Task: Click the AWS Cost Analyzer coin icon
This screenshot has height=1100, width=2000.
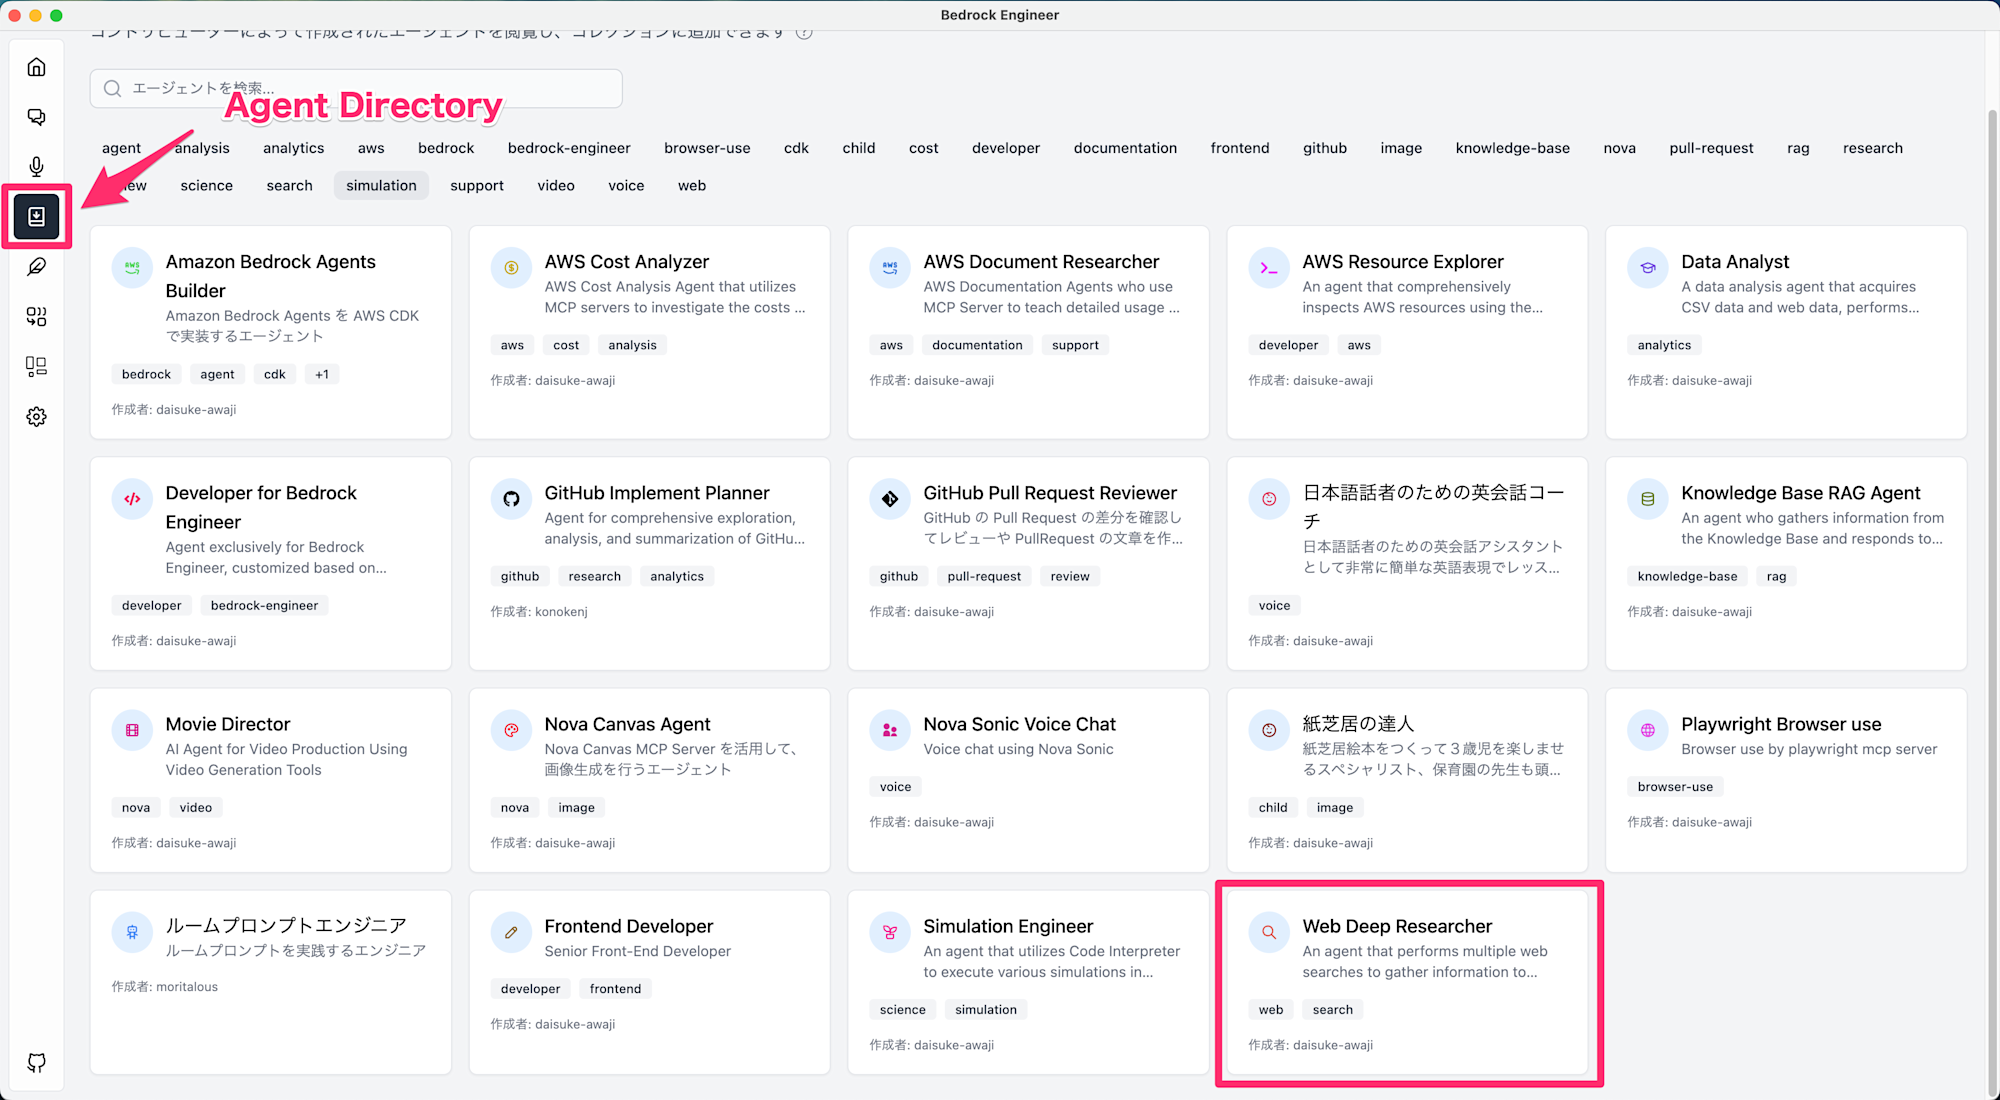Action: pos(511,268)
